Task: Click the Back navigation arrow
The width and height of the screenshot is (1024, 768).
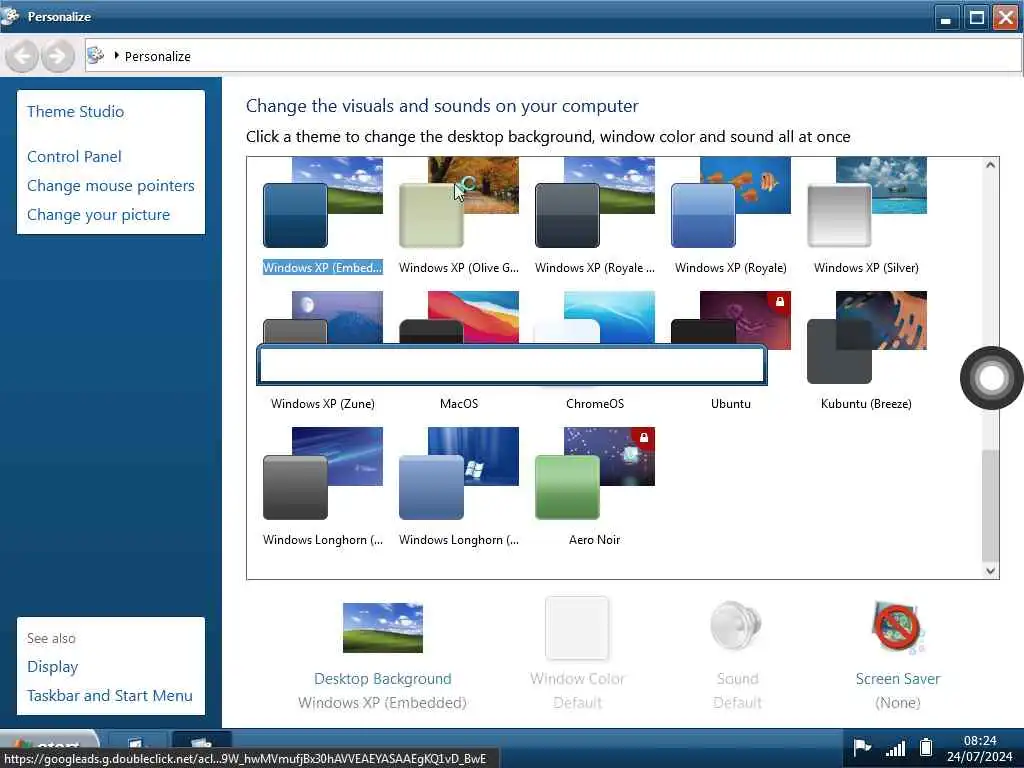Action: pos(22,56)
